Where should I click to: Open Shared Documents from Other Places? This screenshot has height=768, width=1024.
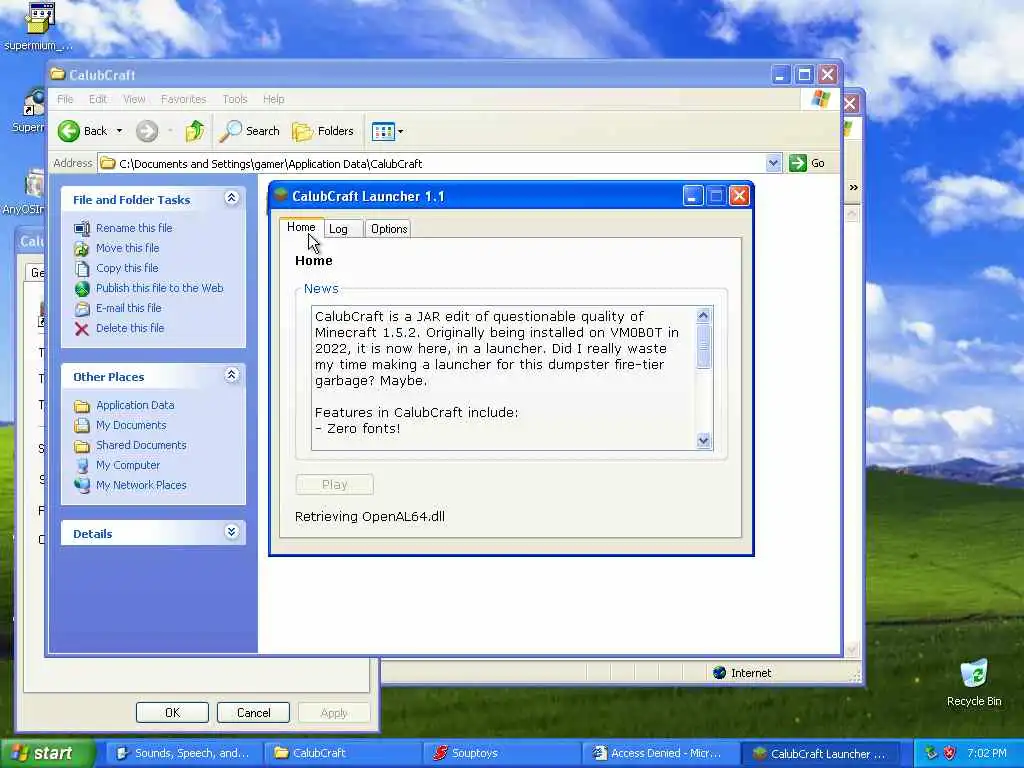[141, 445]
